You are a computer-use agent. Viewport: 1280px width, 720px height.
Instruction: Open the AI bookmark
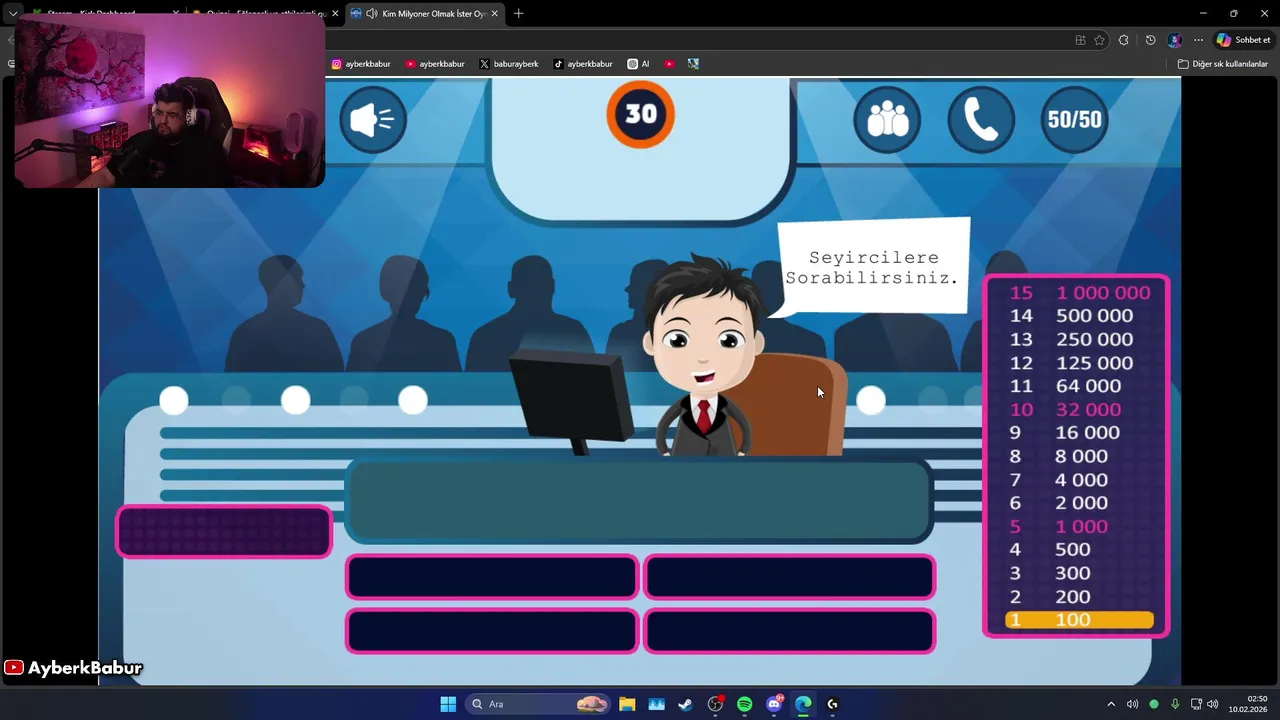[x=638, y=64]
